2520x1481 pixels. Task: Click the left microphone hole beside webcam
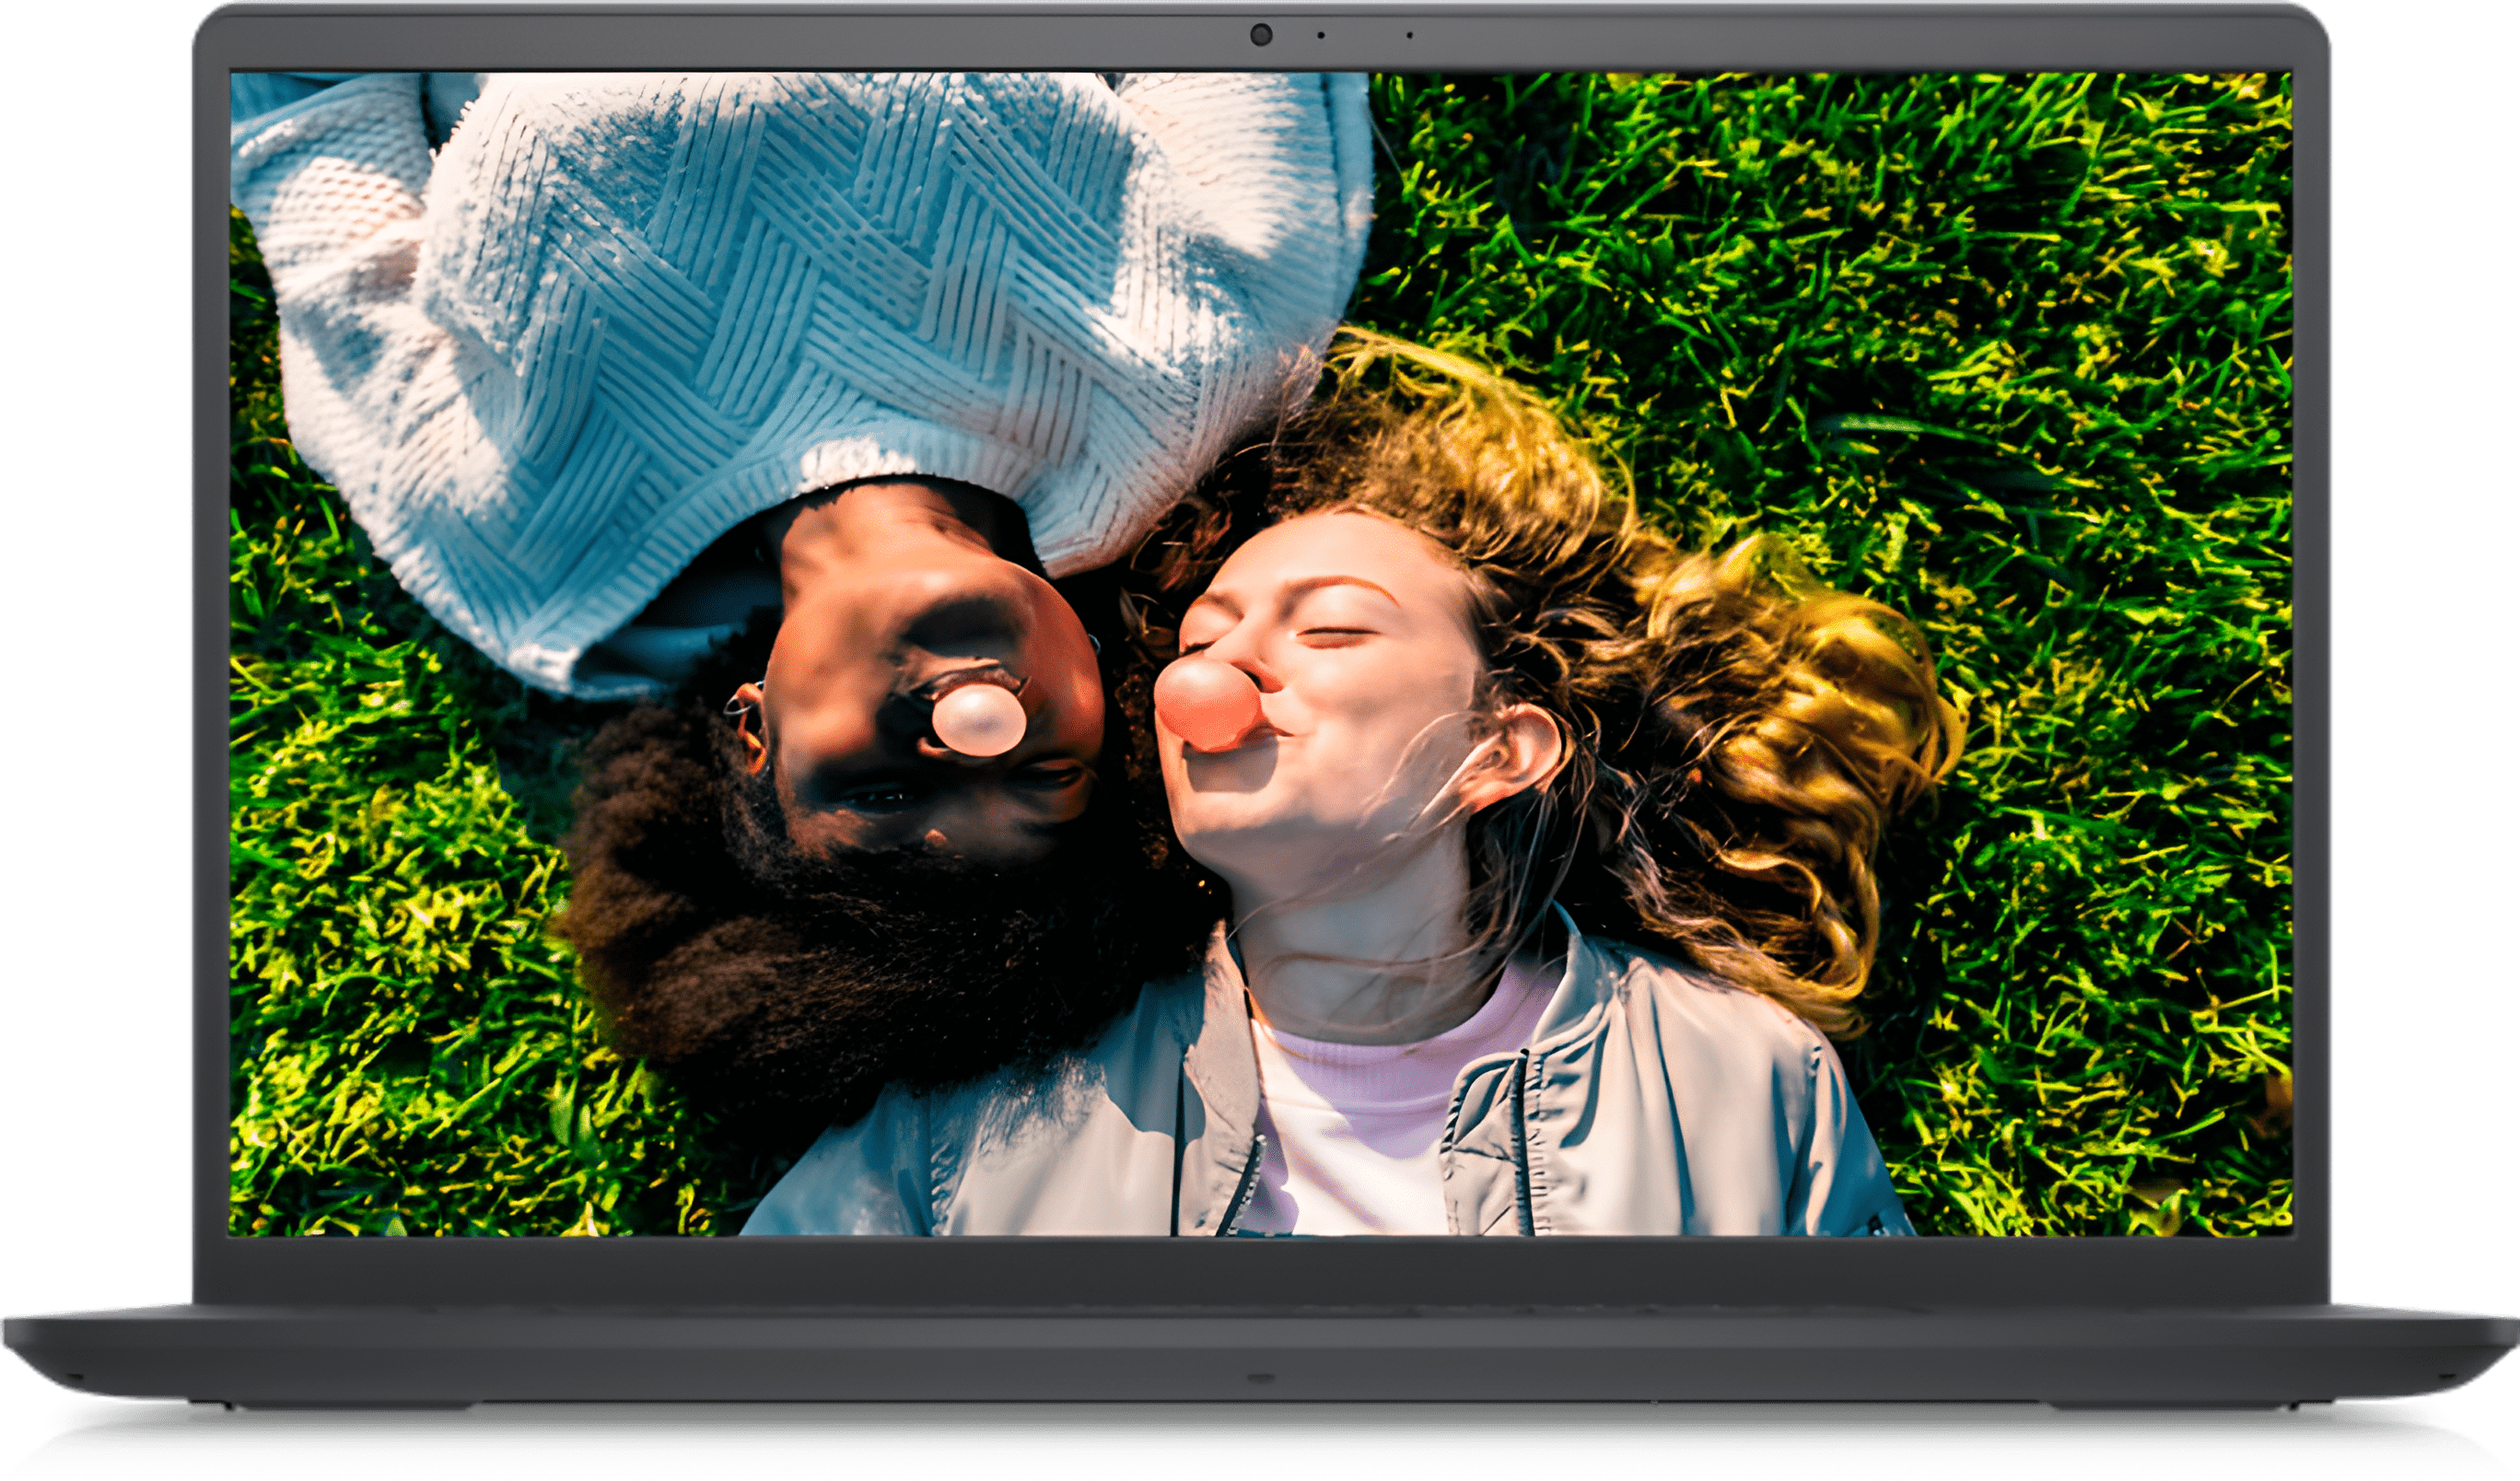tap(1321, 35)
